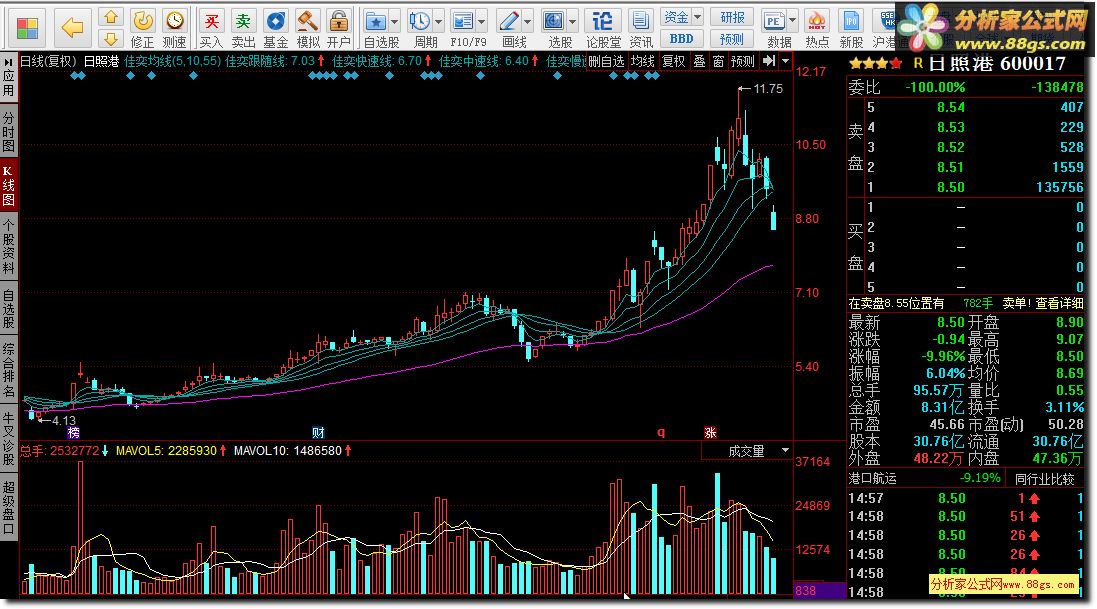Screen dimensions: 1097x609
Task: Switch to 综合排名 sidebar tab
Action: (8, 370)
